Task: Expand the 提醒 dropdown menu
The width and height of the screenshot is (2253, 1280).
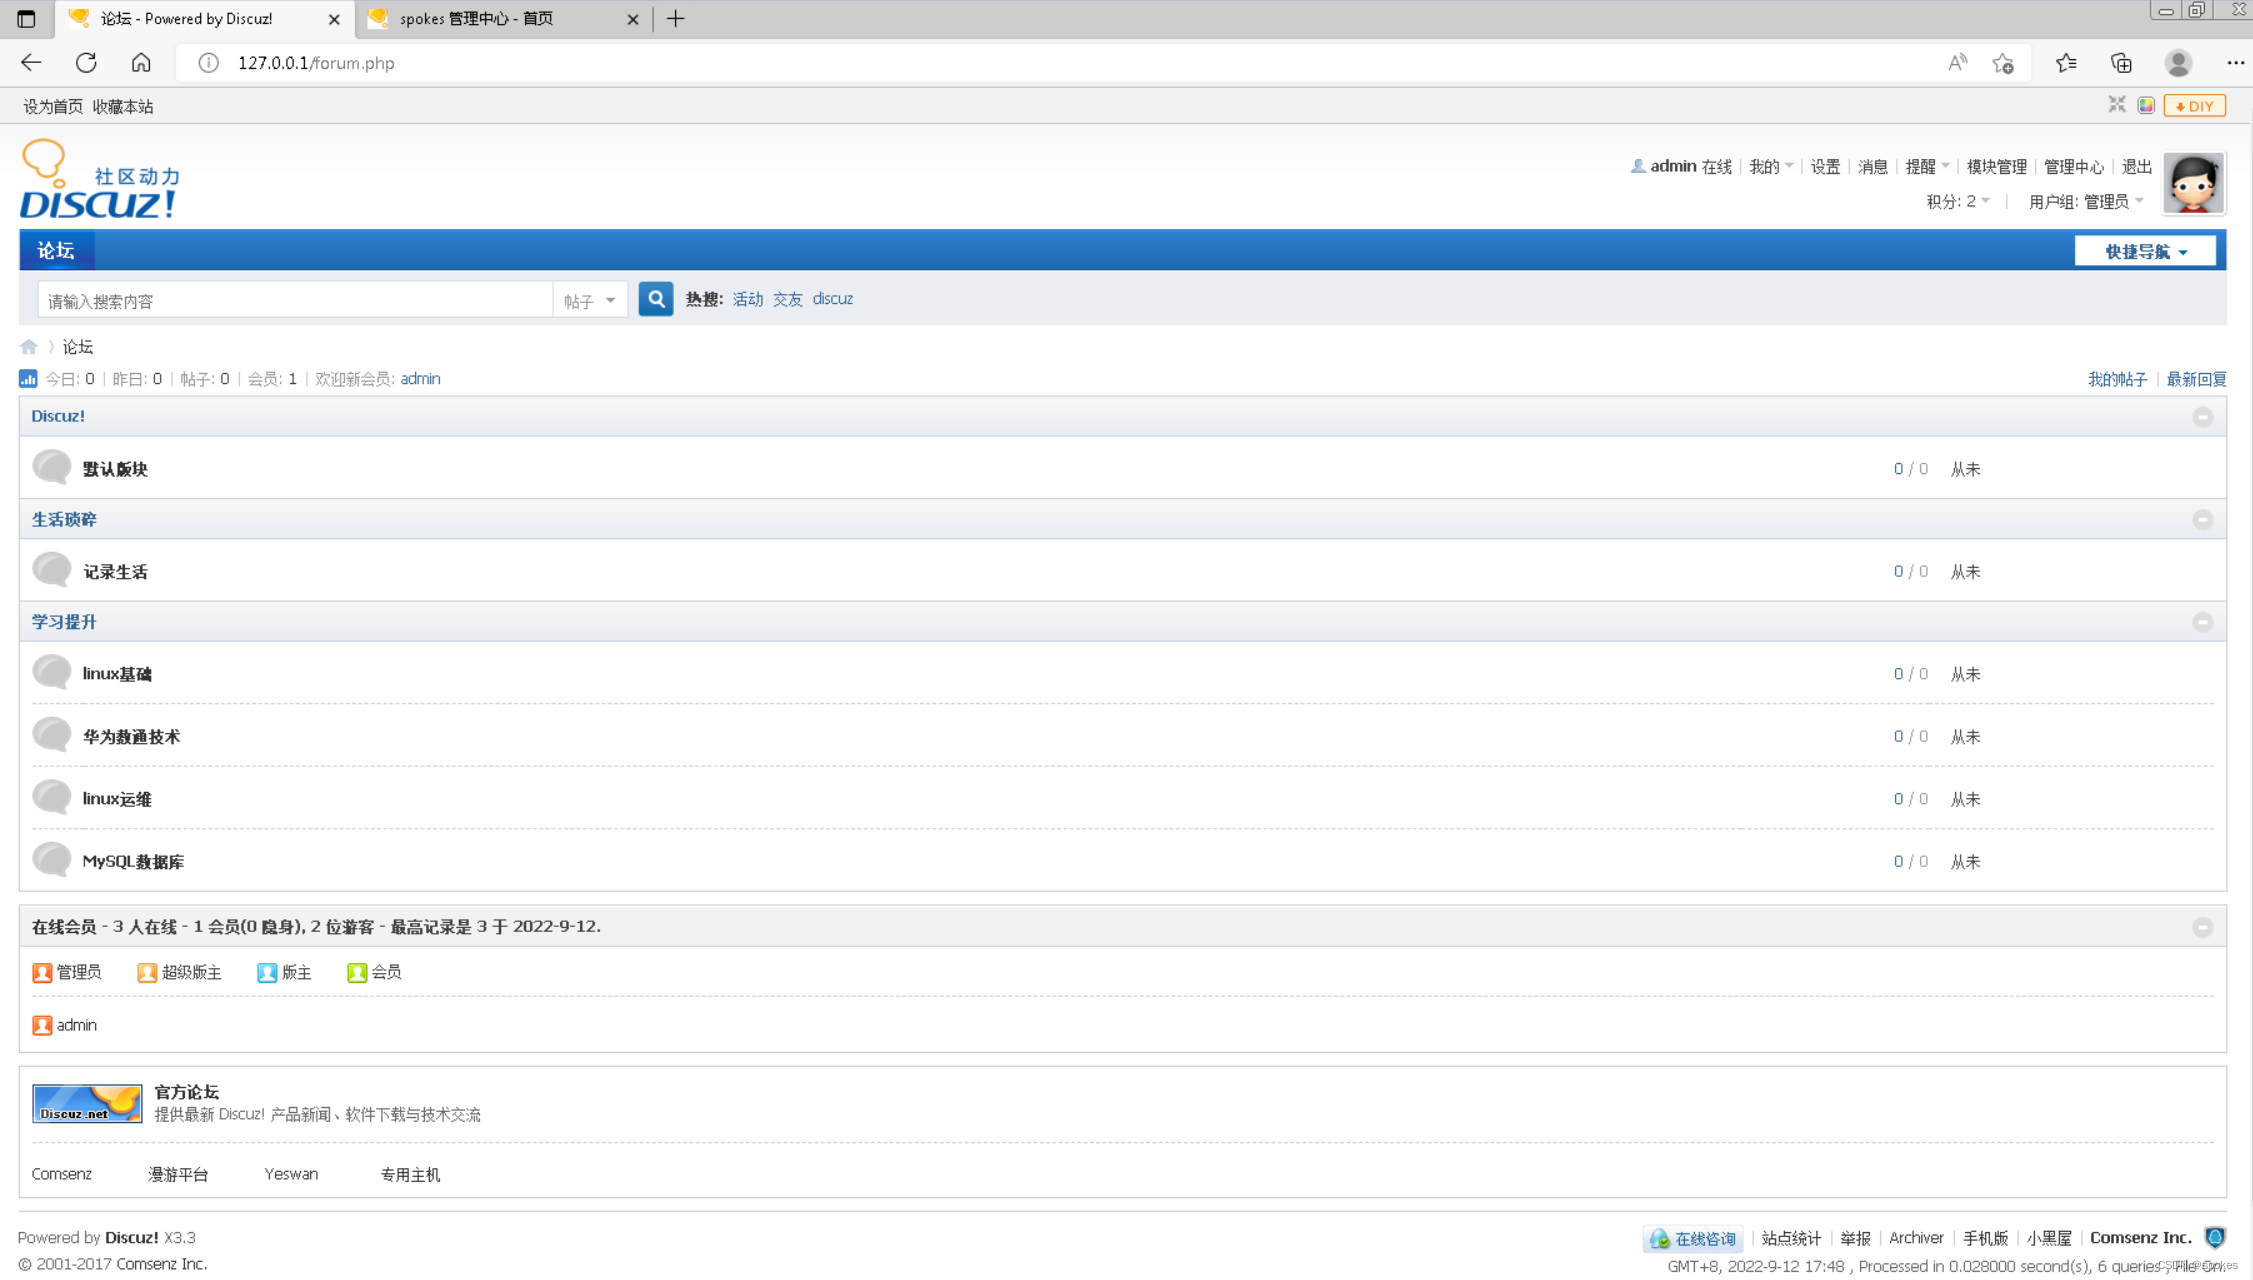Action: tap(1927, 167)
